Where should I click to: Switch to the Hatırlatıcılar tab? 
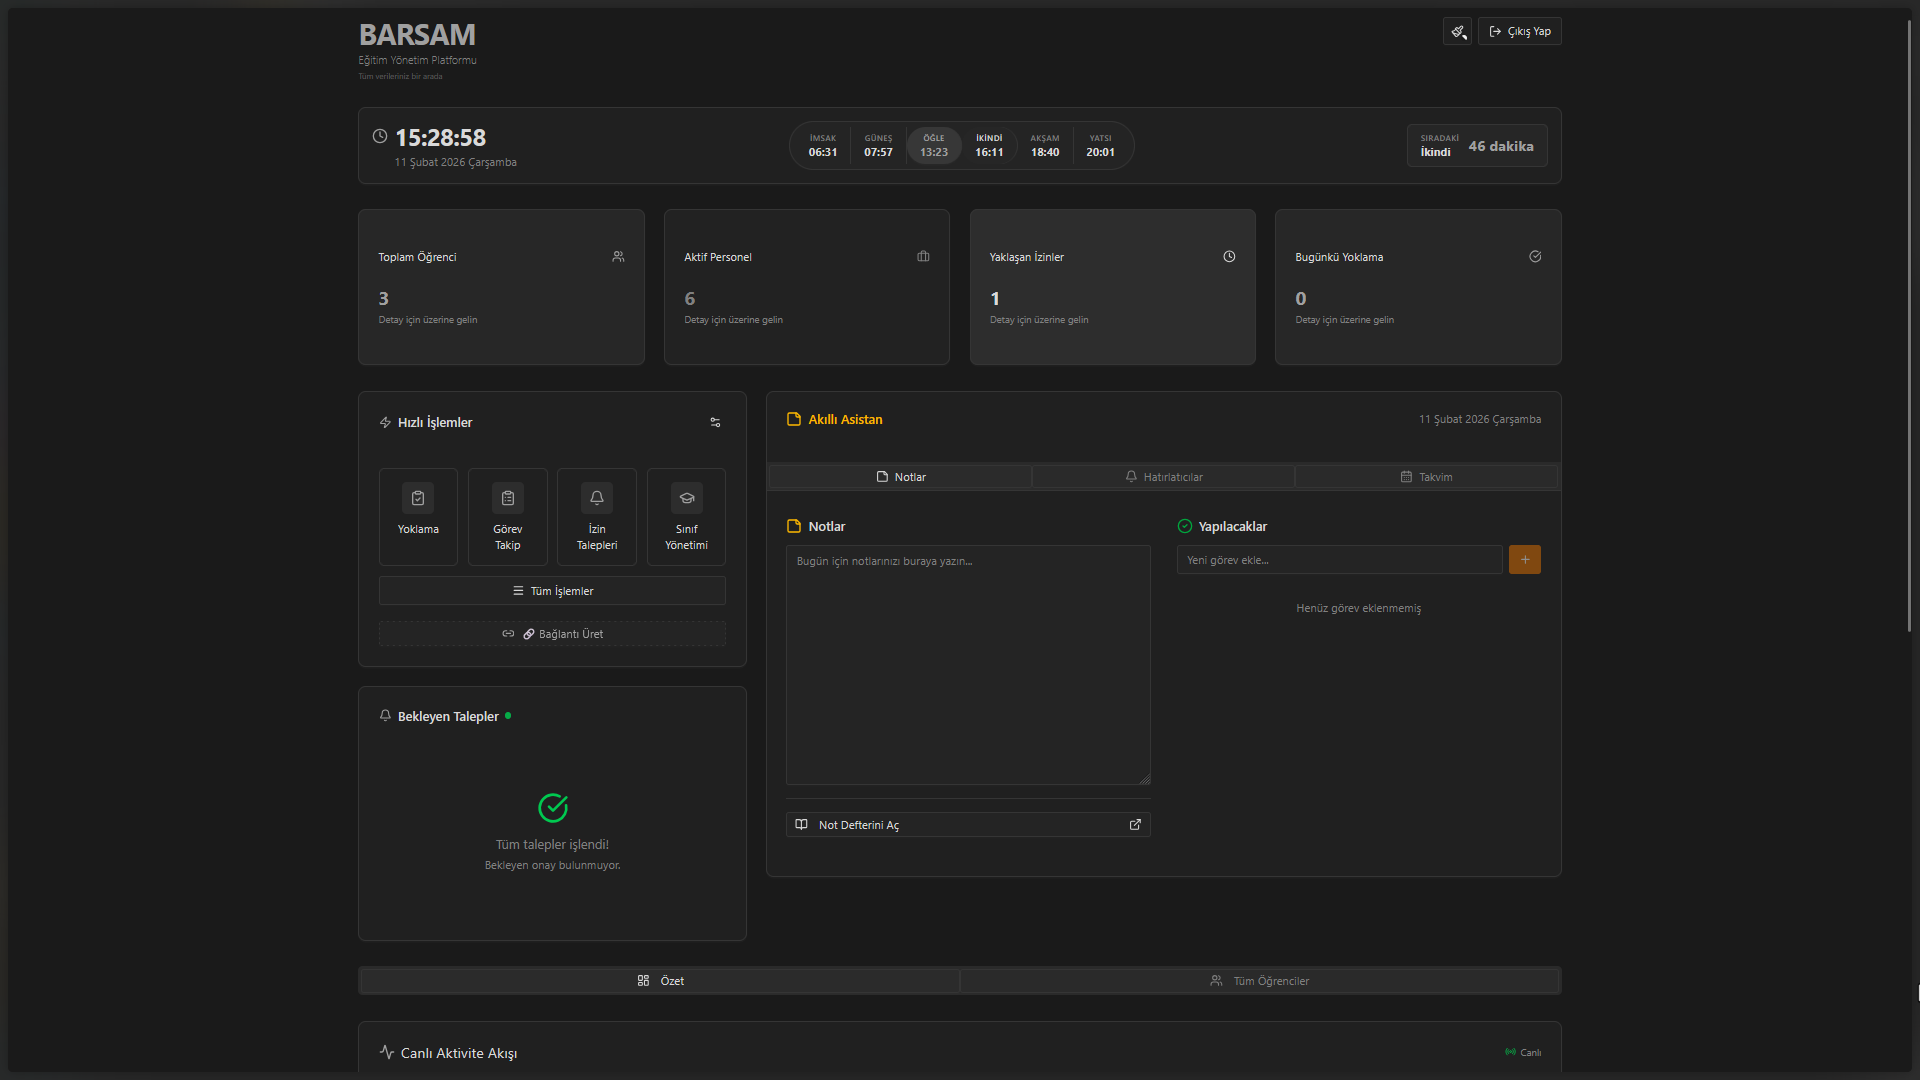coord(1163,477)
